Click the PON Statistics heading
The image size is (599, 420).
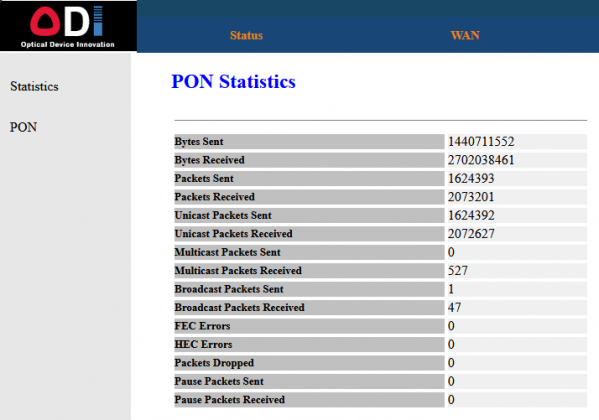[x=233, y=81]
